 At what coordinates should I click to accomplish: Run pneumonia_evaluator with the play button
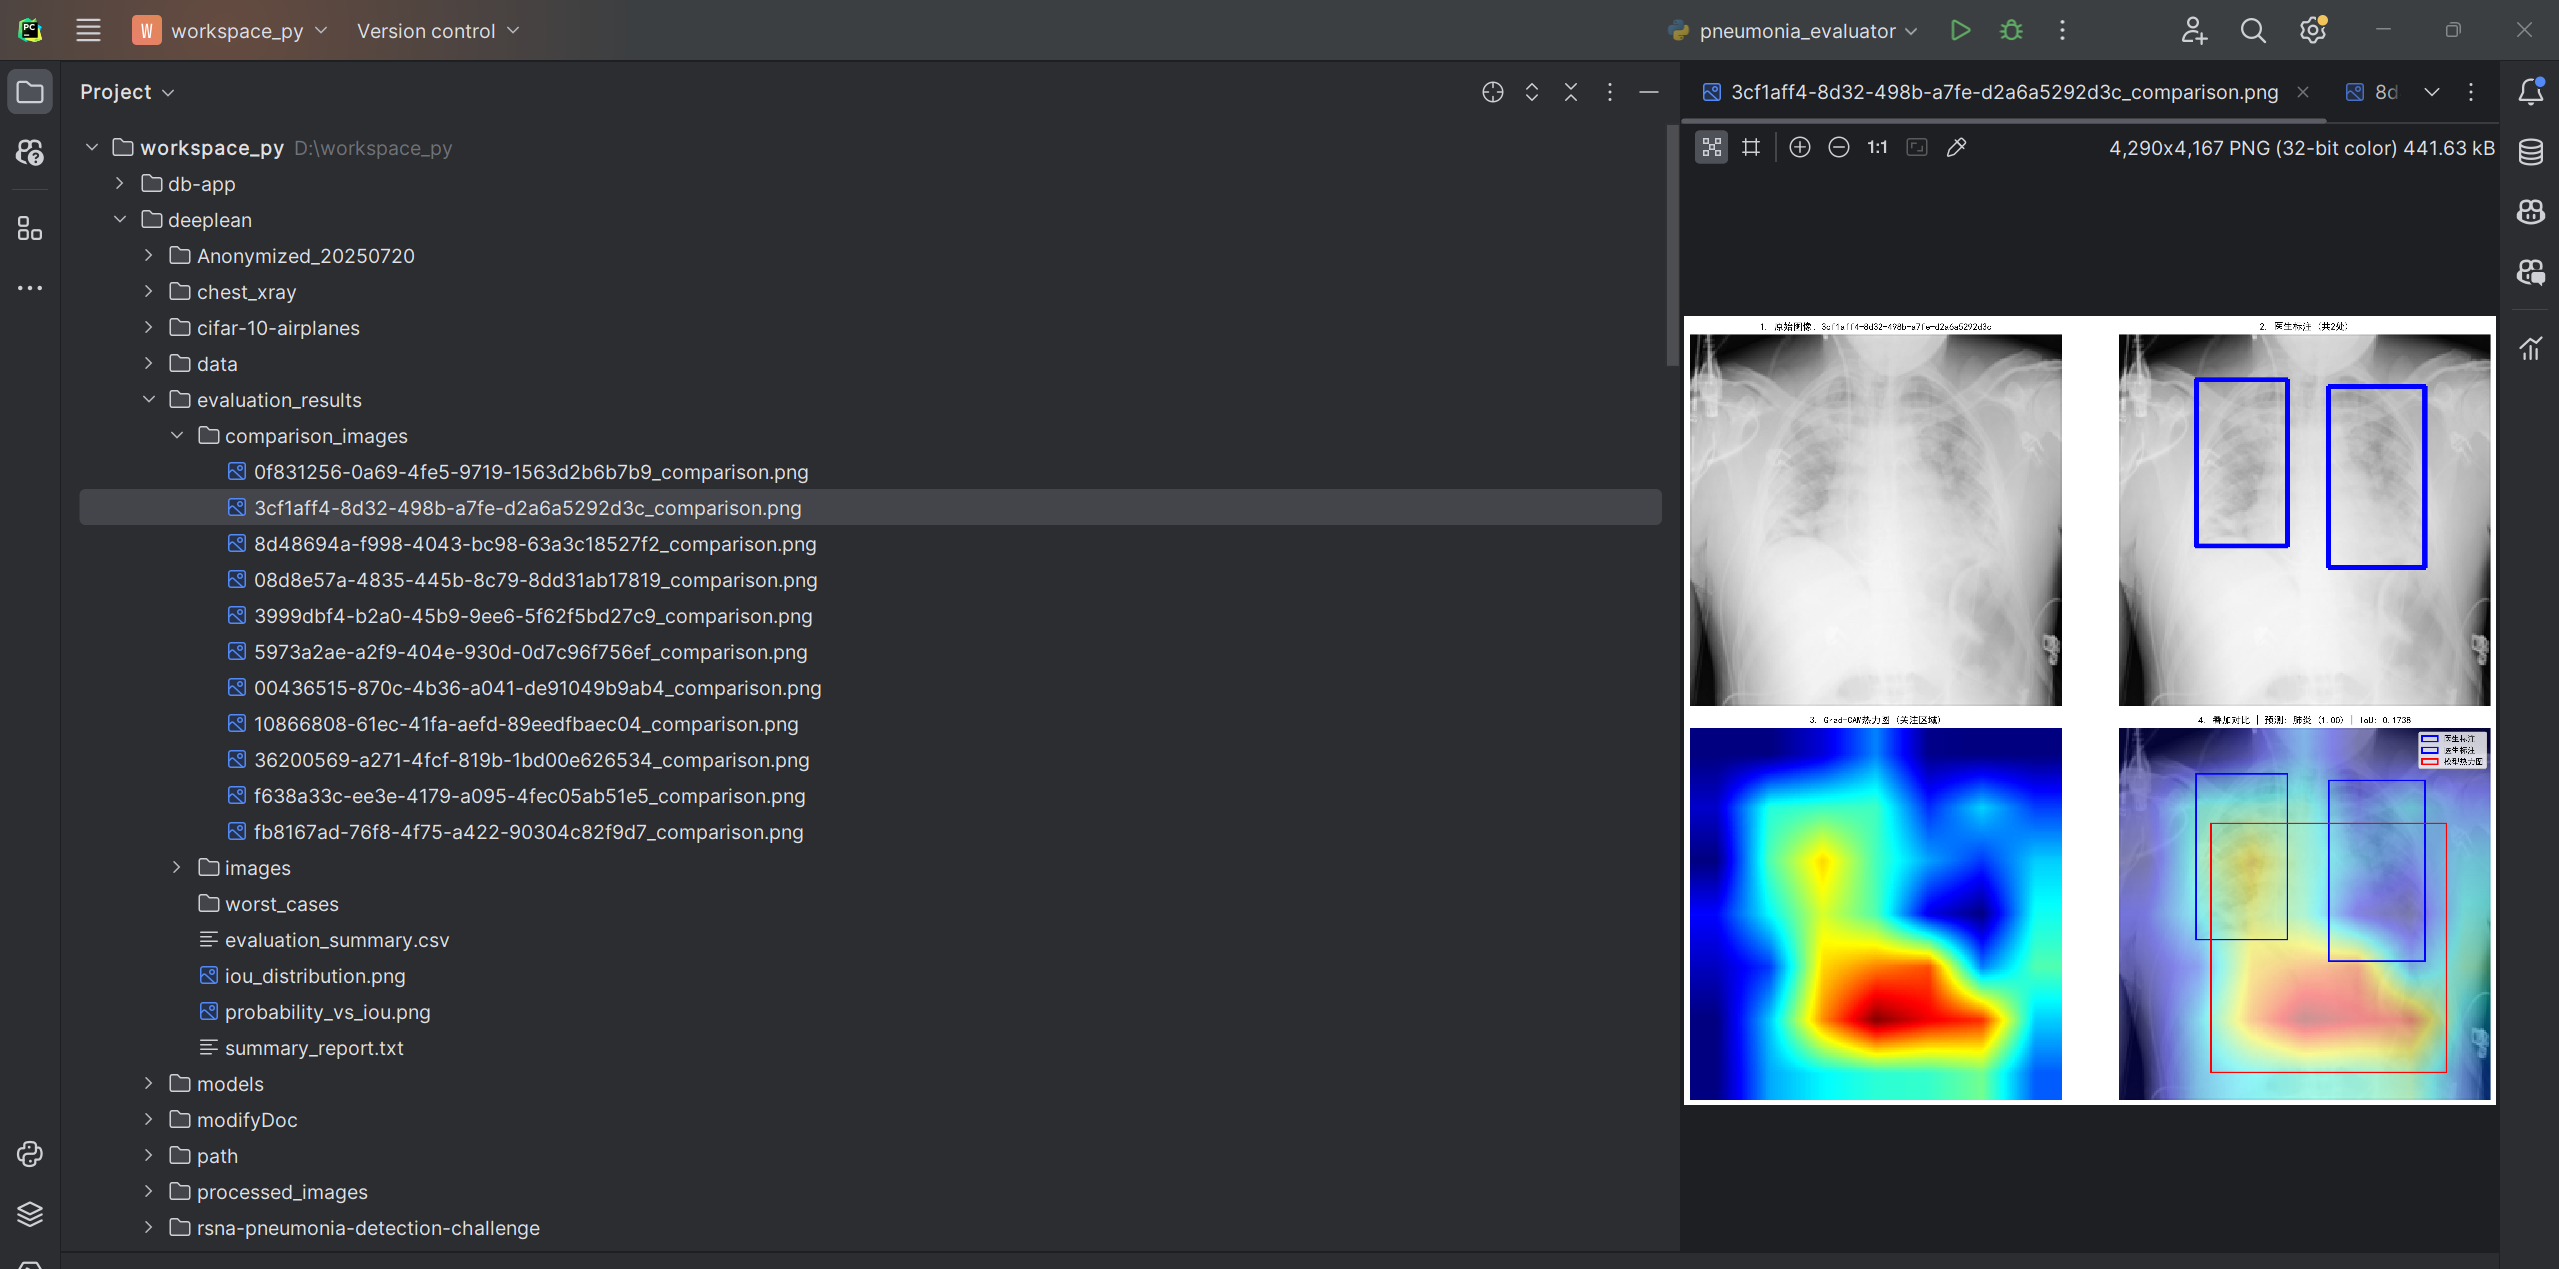click(x=1960, y=30)
